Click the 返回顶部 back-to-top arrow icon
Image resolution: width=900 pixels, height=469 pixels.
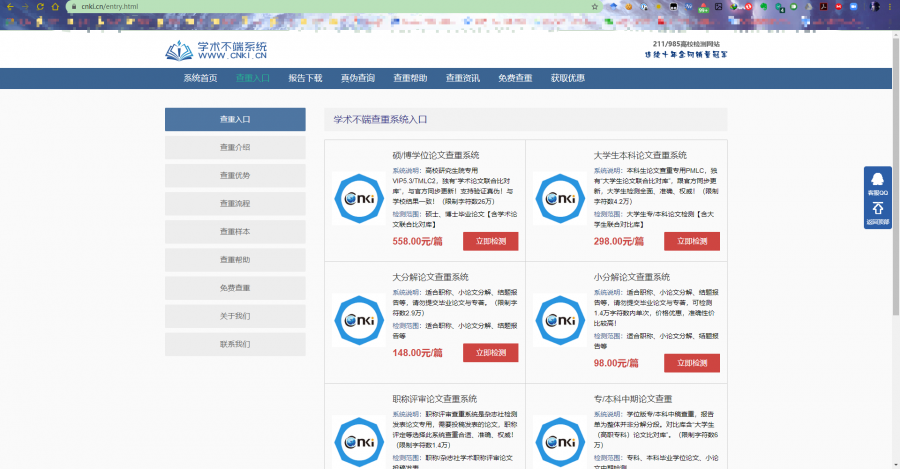click(x=877, y=211)
